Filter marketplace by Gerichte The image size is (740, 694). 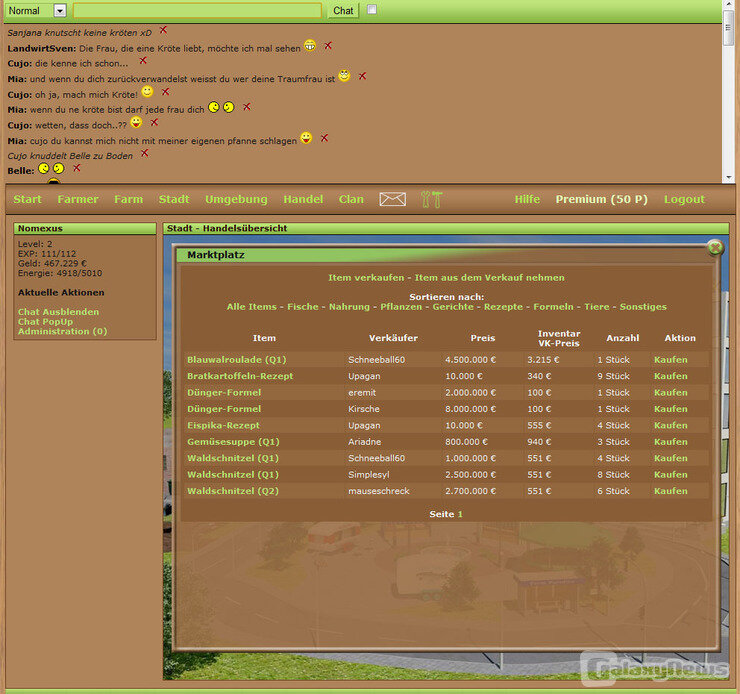pyautogui.click(x=453, y=307)
